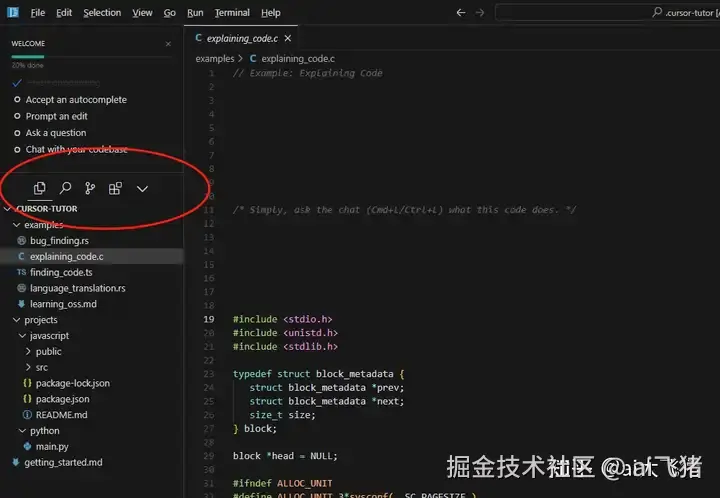Click C icon in the breadcrumb
This screenshot has width=720, height=498.
click(253, 58)
